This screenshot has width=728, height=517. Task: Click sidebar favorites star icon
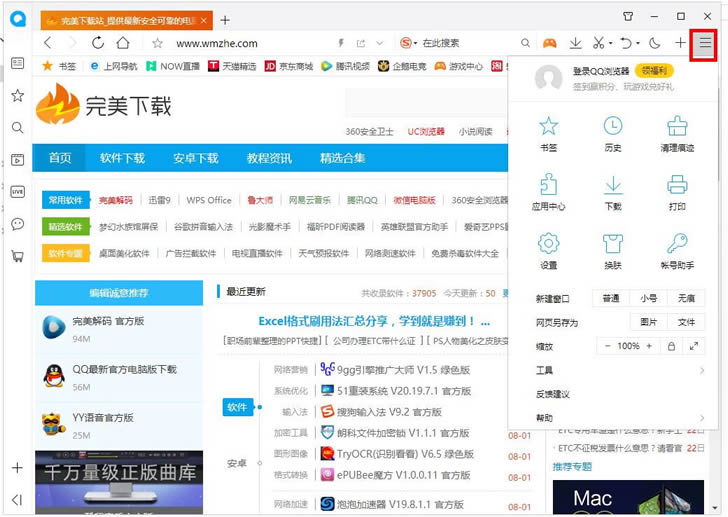click(x=18, y=96)
